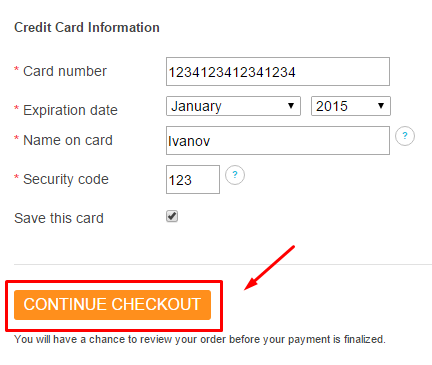Image resolution: width=432 pixels, height=365 pixels.
Task: Click the arrow on the 2015 dropdown
Action: coord(381,106)
